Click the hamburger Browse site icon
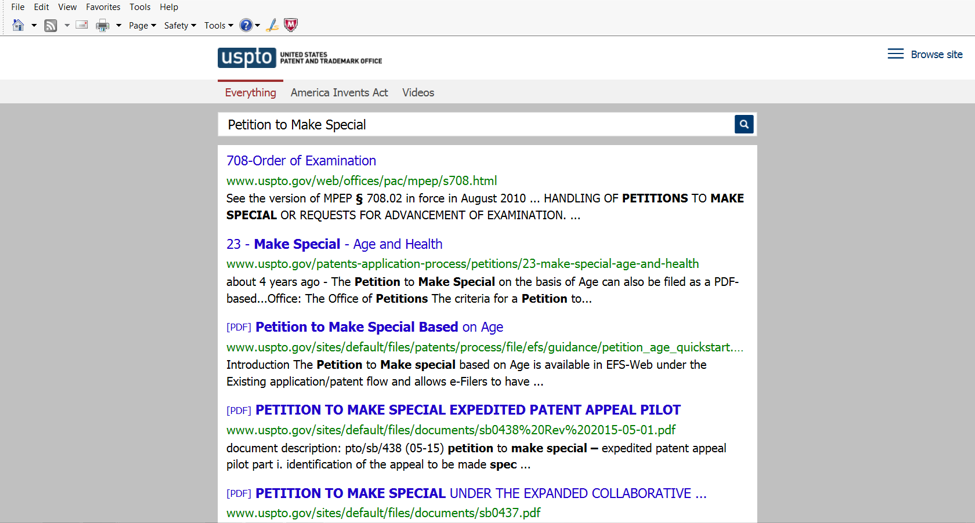This screenshot has height=523, width=975. pos(895,54)
